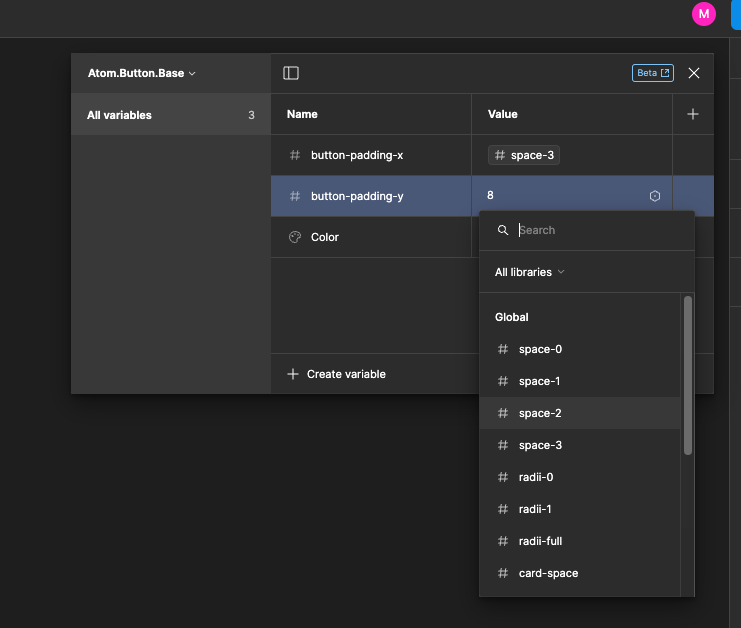The width and height of the screenshot is (741, 628).
Task: Click the hexagon variable alias icon
Action: (x=655, y=197)
